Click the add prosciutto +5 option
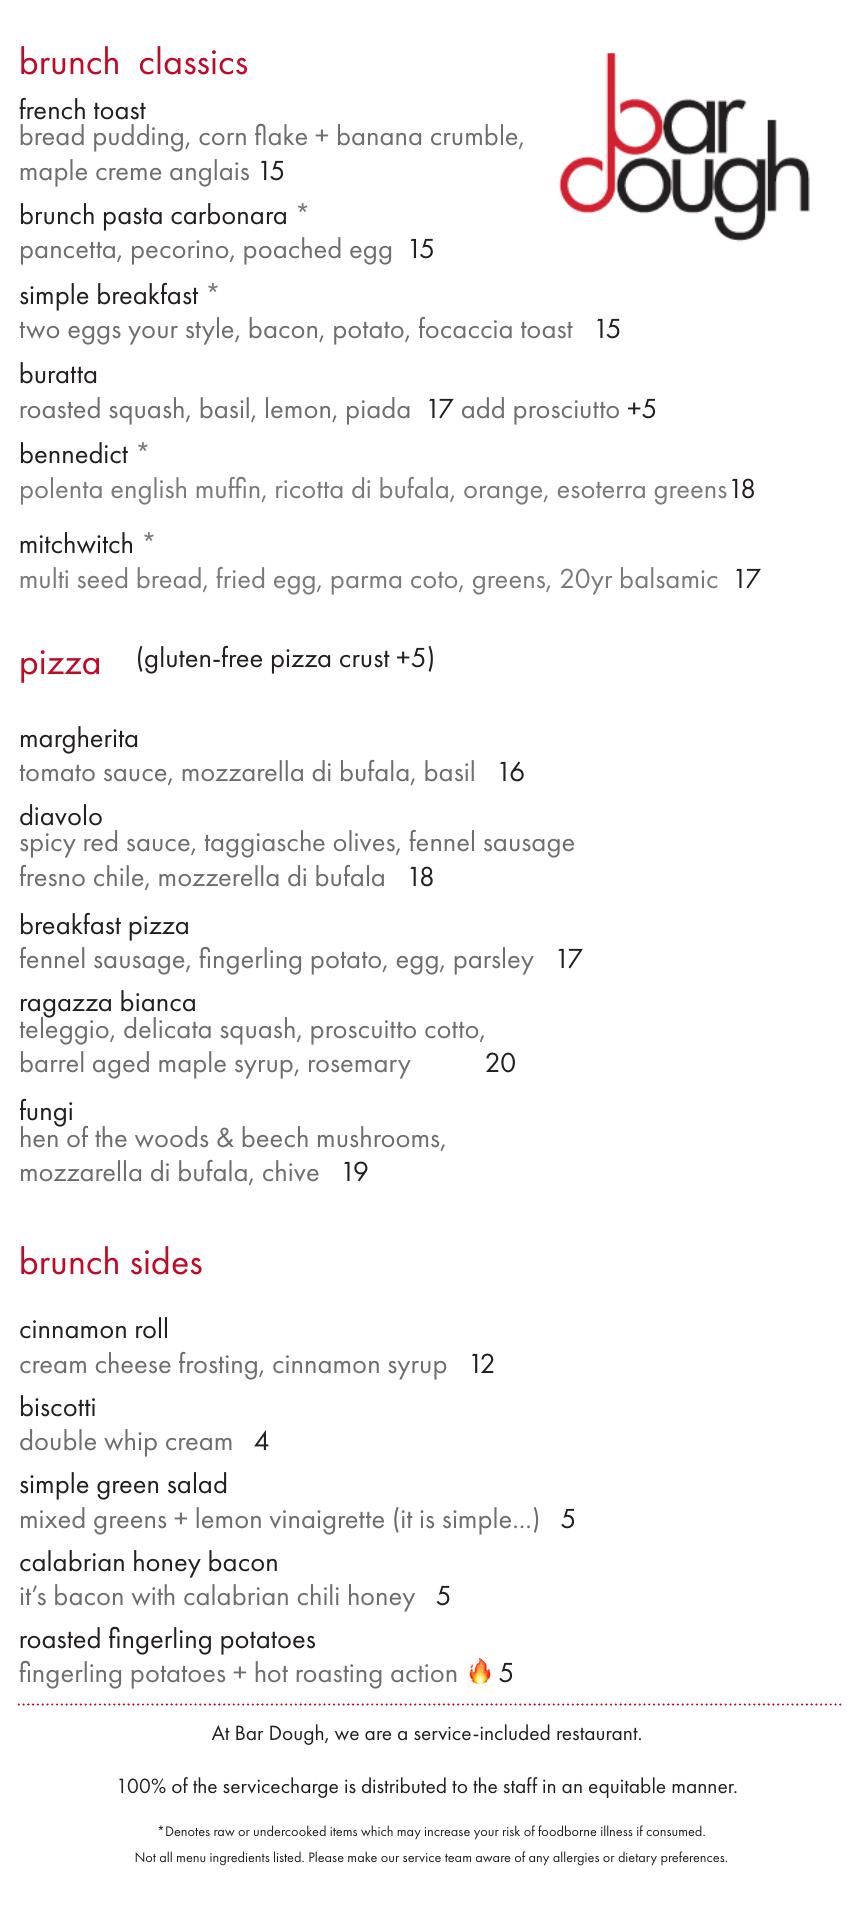The width and height of the screenshot is (860, 1921). pyautogui.click(x=558, y=409)
